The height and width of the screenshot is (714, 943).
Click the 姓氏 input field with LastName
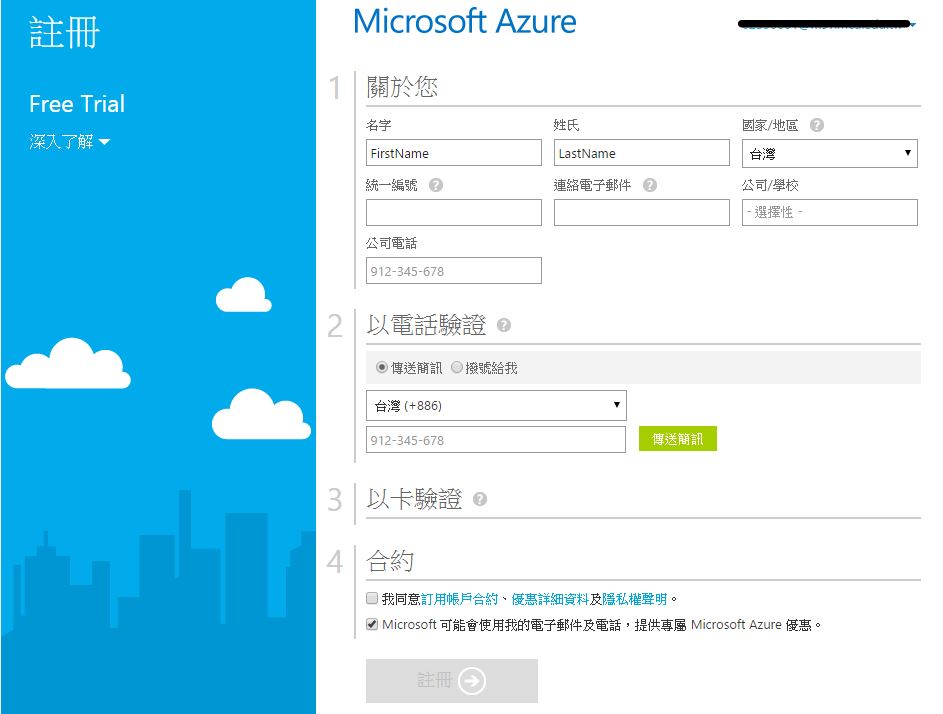coord(642,153)
